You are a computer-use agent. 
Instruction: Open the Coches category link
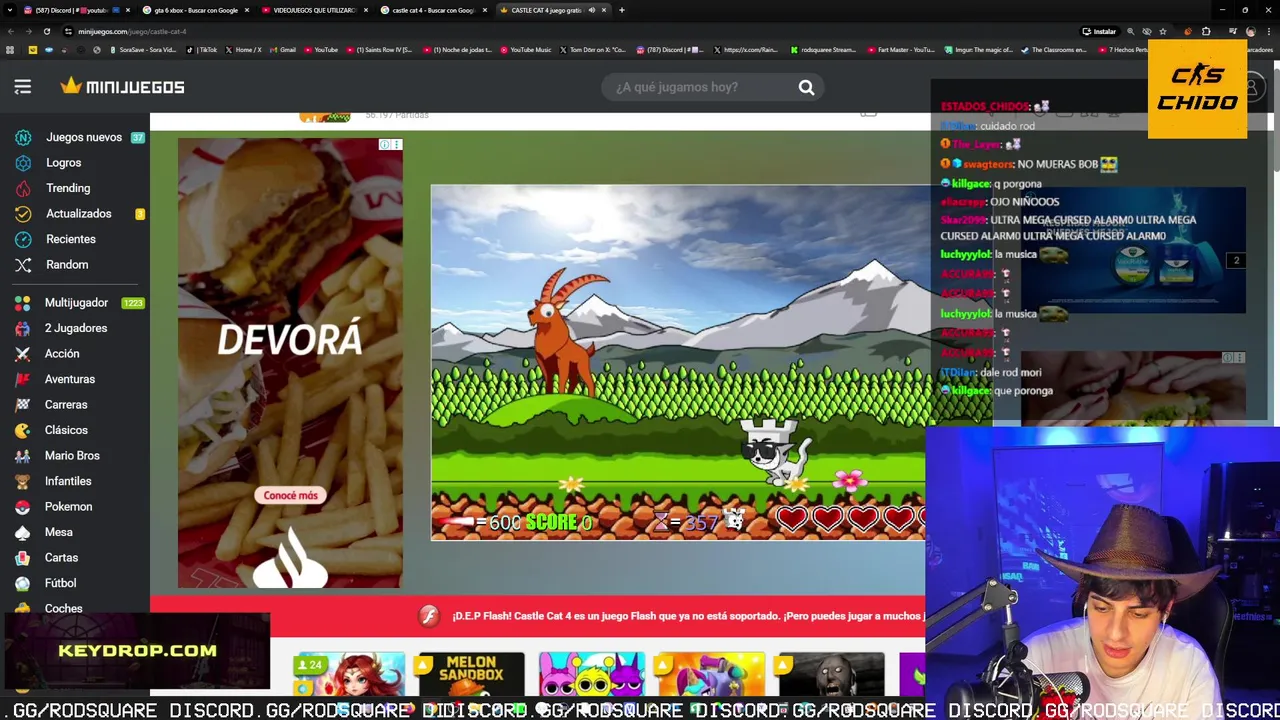63,608
